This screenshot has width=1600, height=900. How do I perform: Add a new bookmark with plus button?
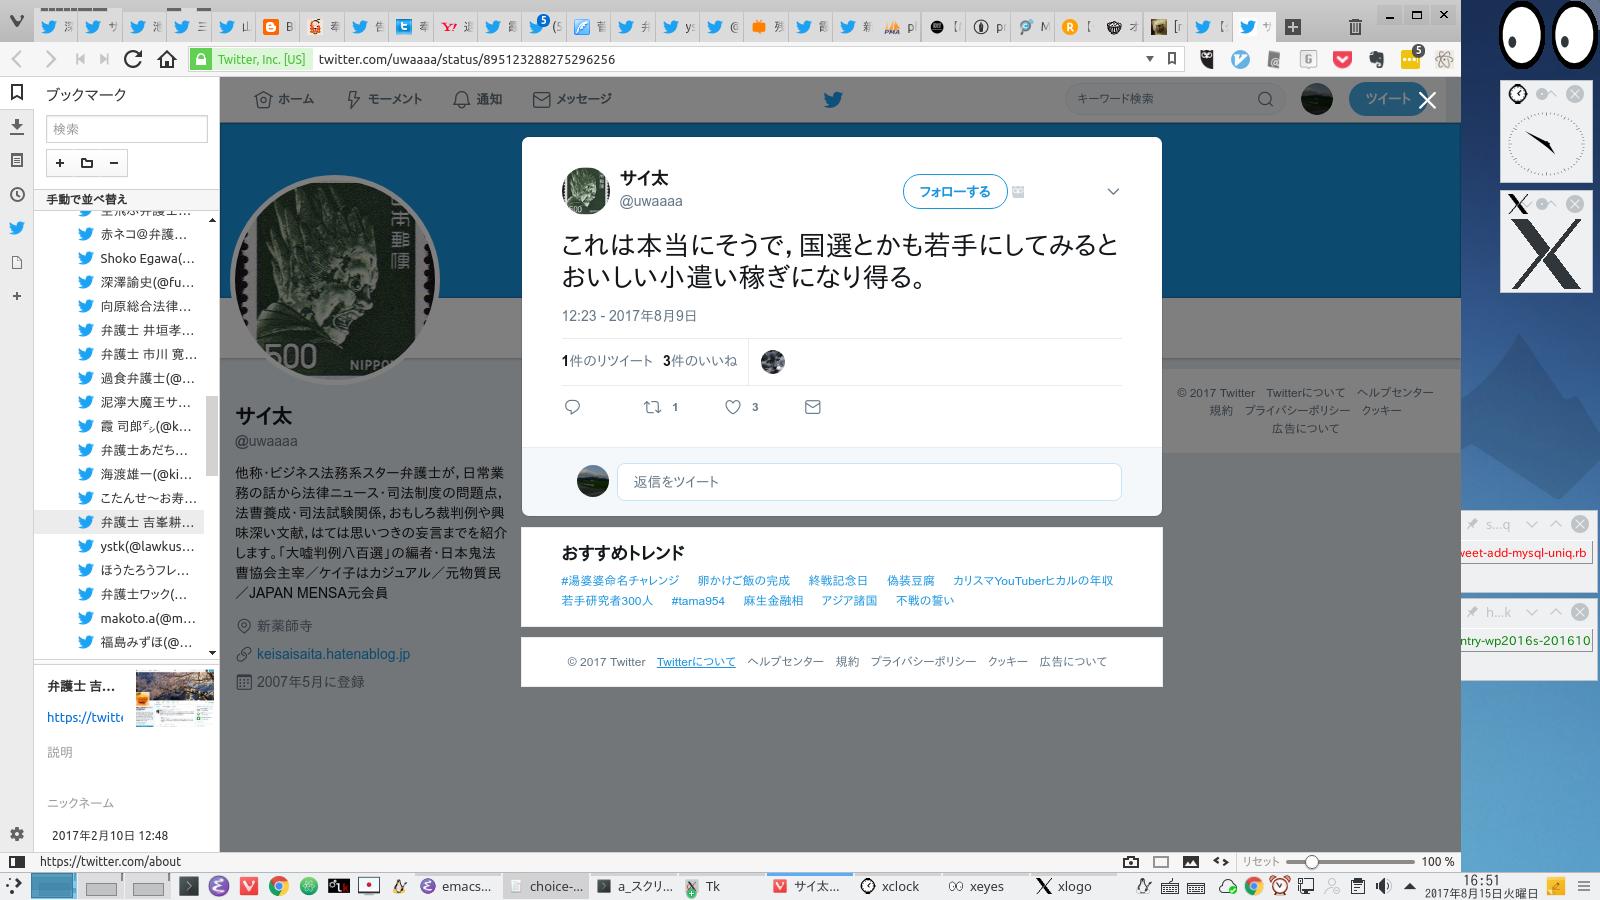(x=60, y=163)
